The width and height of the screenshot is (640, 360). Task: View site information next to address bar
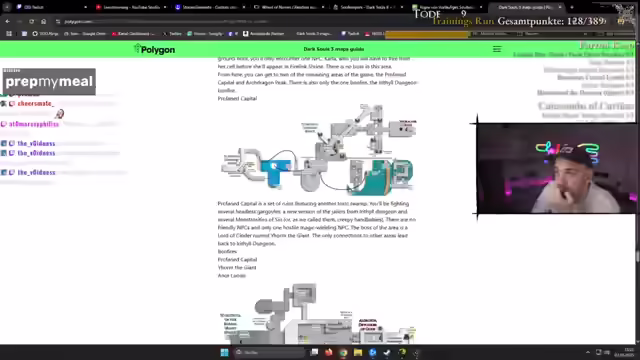58,21
